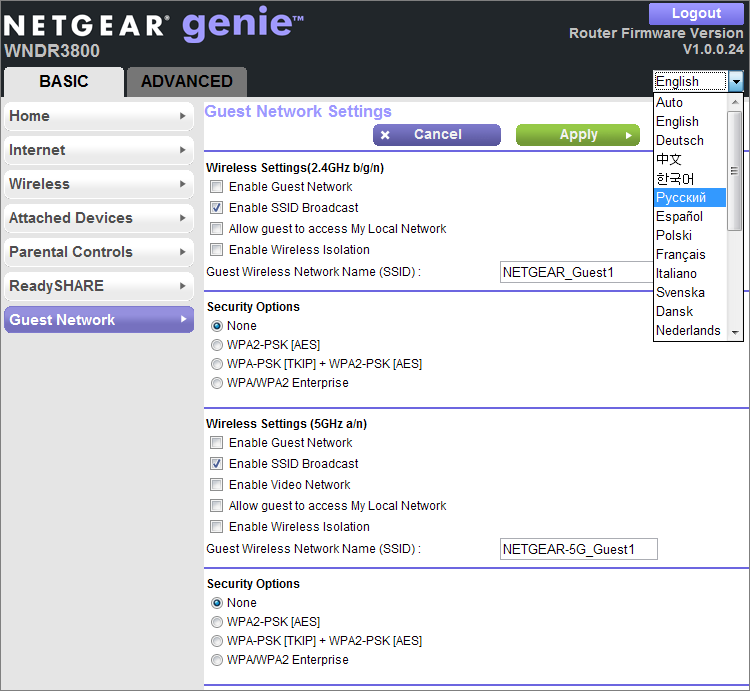750x691 pixels.
Task: Open Attached Devices page
Action: [x=99, y=218]
